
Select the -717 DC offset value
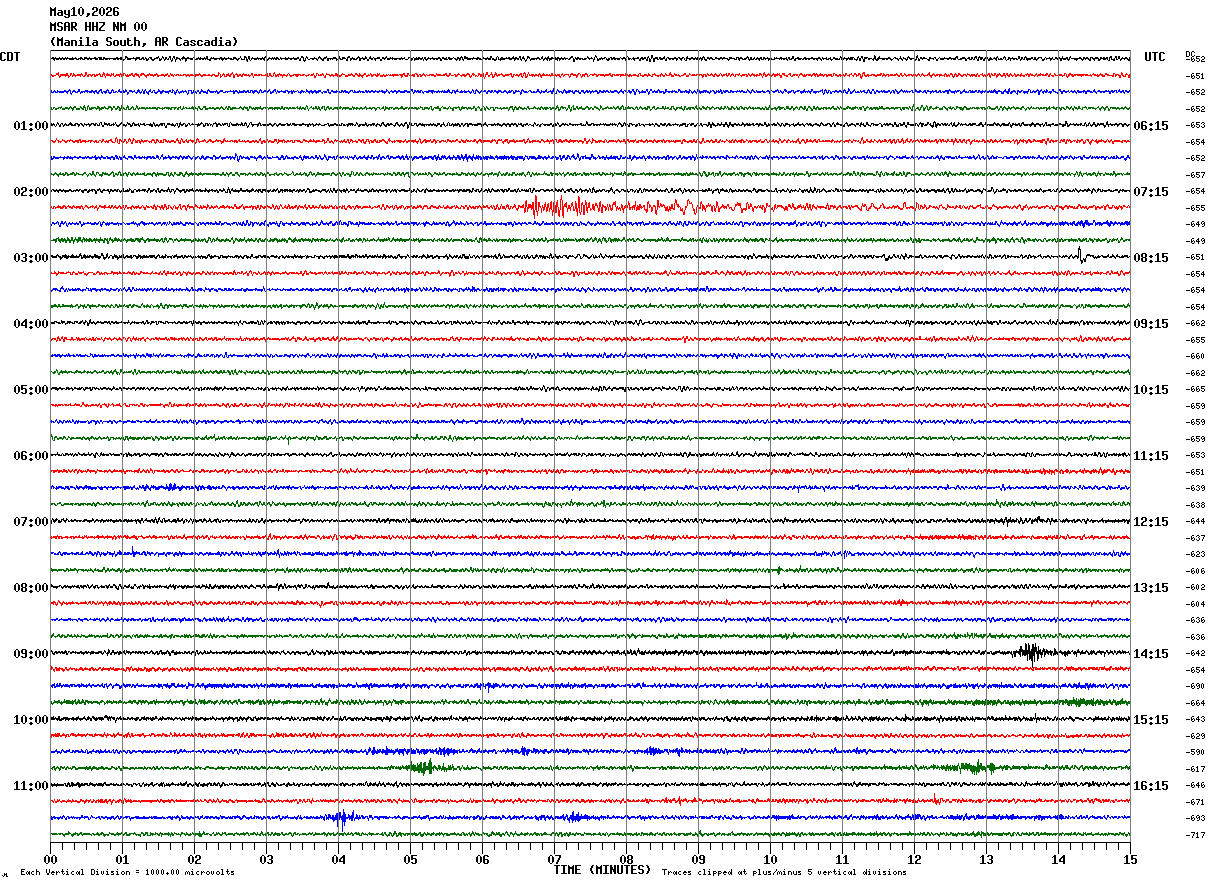tap(1195, 835)
